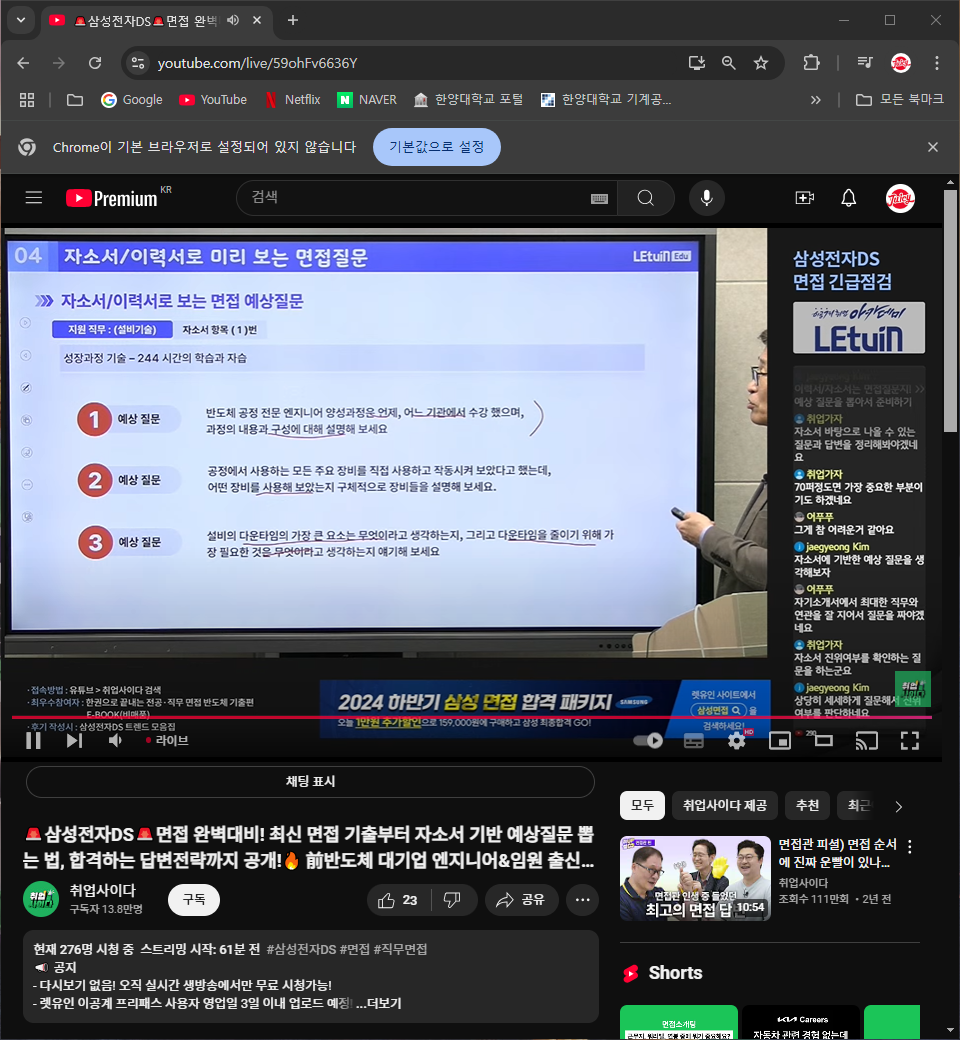Expand hidden bookmarks overflow chevron
The height and width of the screenshot is (1040, 960).
(815, 100)
